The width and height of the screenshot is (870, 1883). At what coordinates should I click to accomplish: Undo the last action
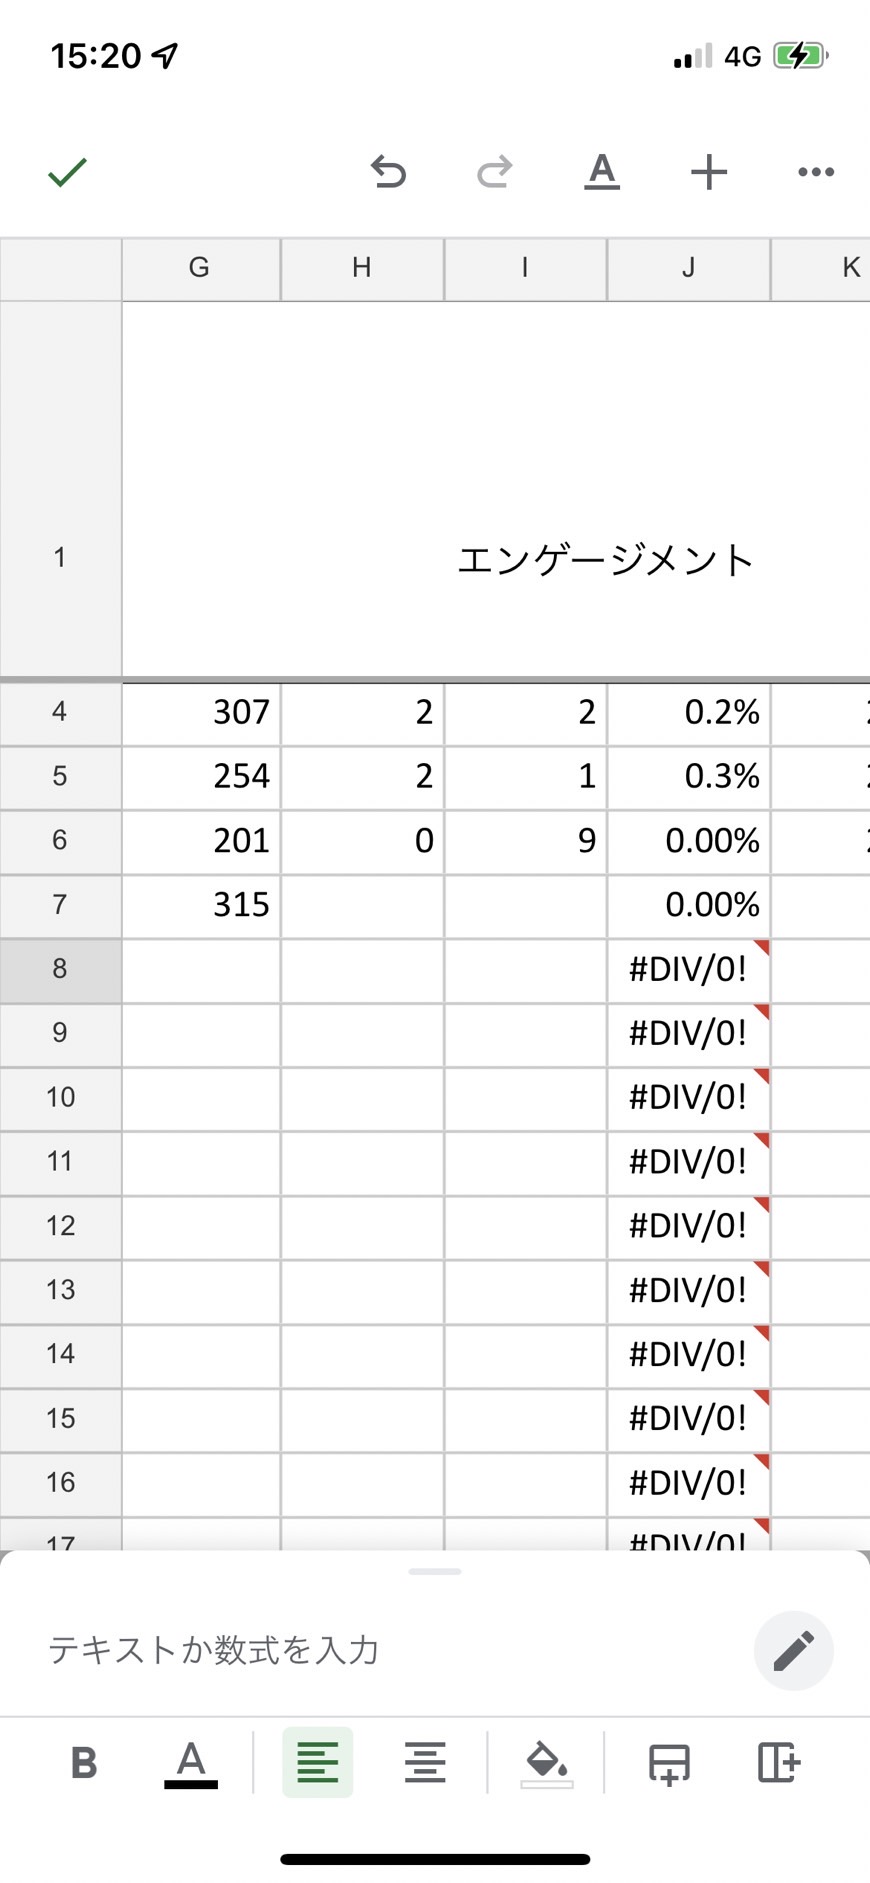[388, 172]
